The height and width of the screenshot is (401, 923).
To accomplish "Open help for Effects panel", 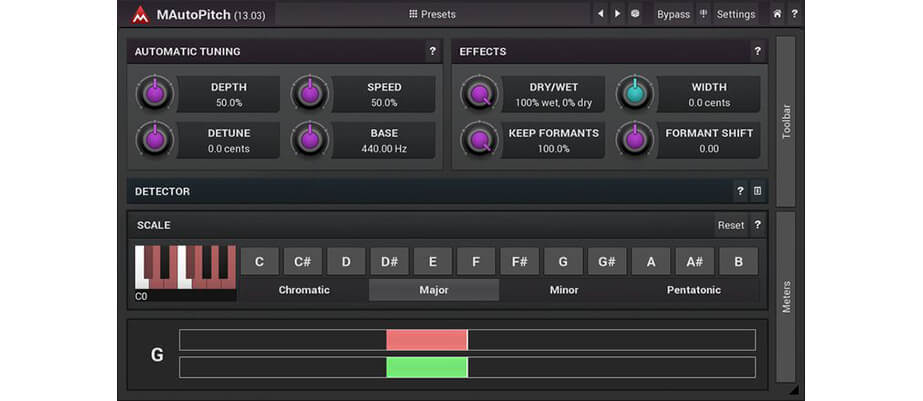I will pos(758,51).
